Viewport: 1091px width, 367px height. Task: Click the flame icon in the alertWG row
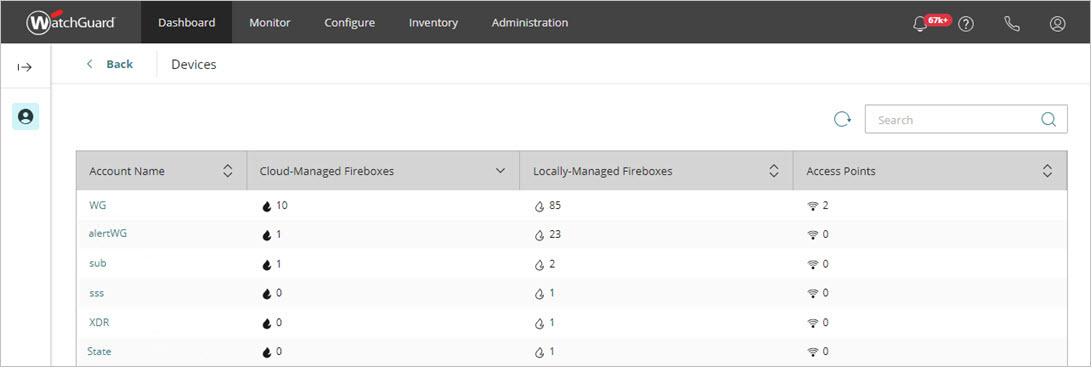266,235
